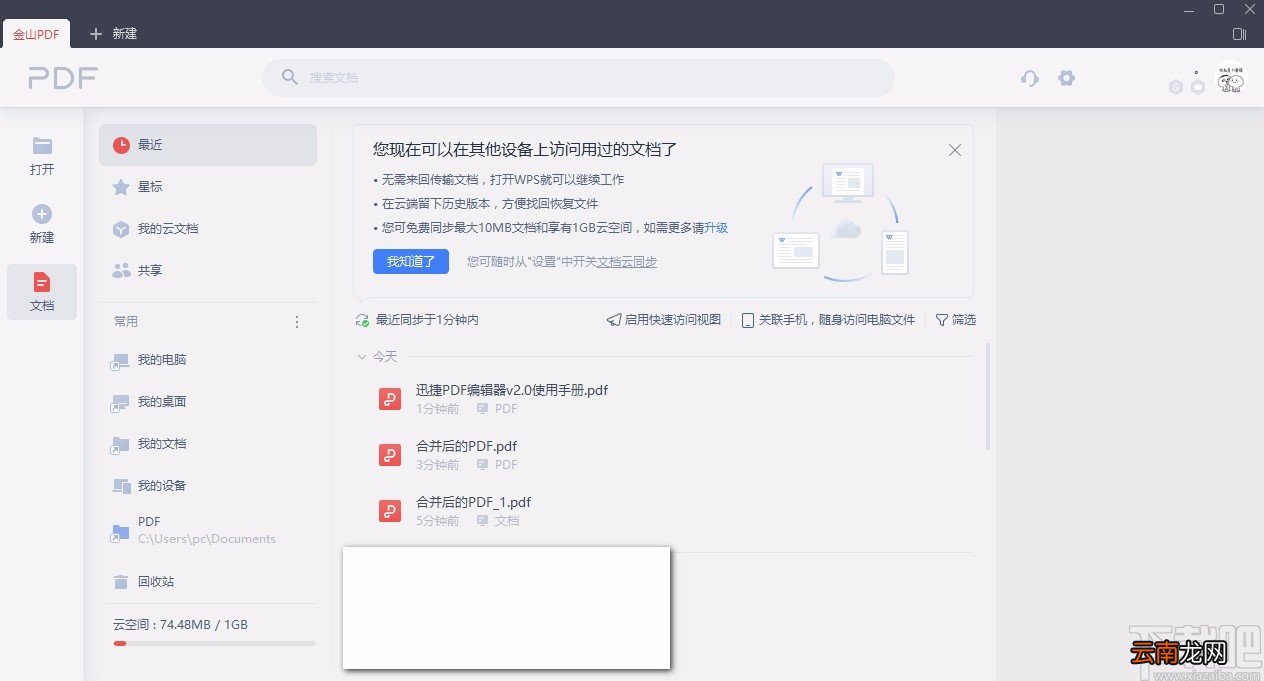Open the 合并后的PDF_1.pdf file
This screenshot has width=1264, height=681.
click(x=473, y=502)
